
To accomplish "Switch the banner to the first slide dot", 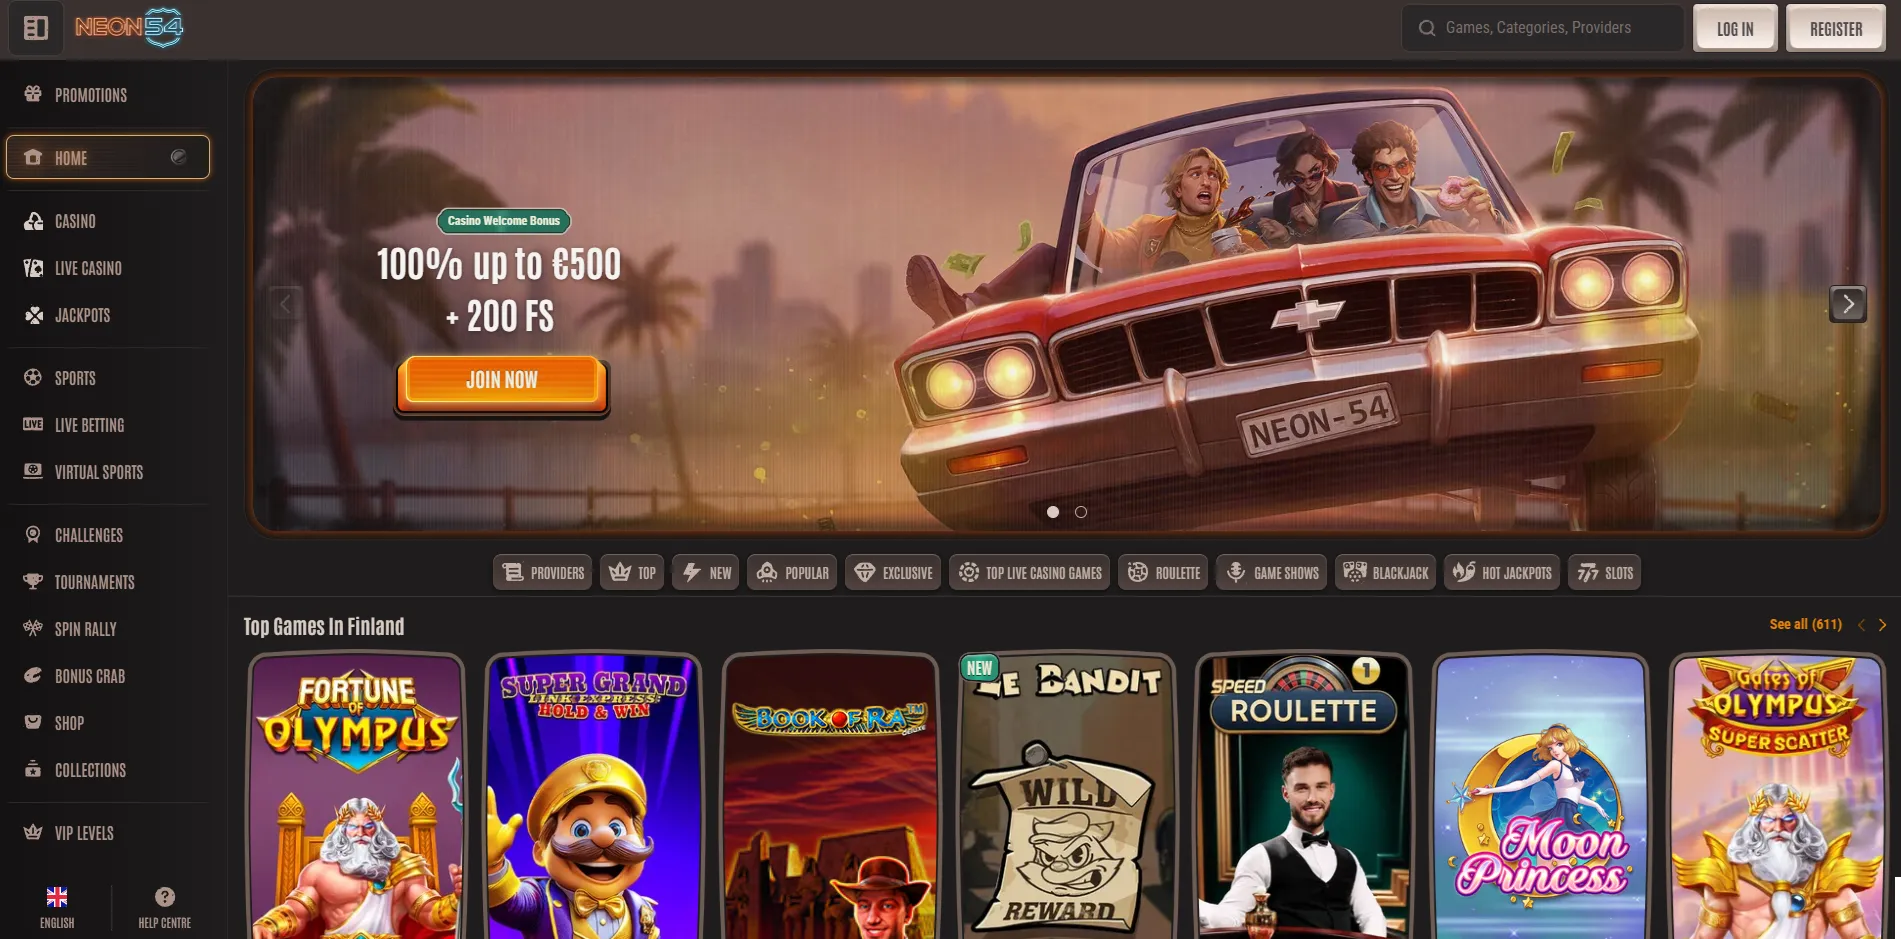I will pos(1053,512).
